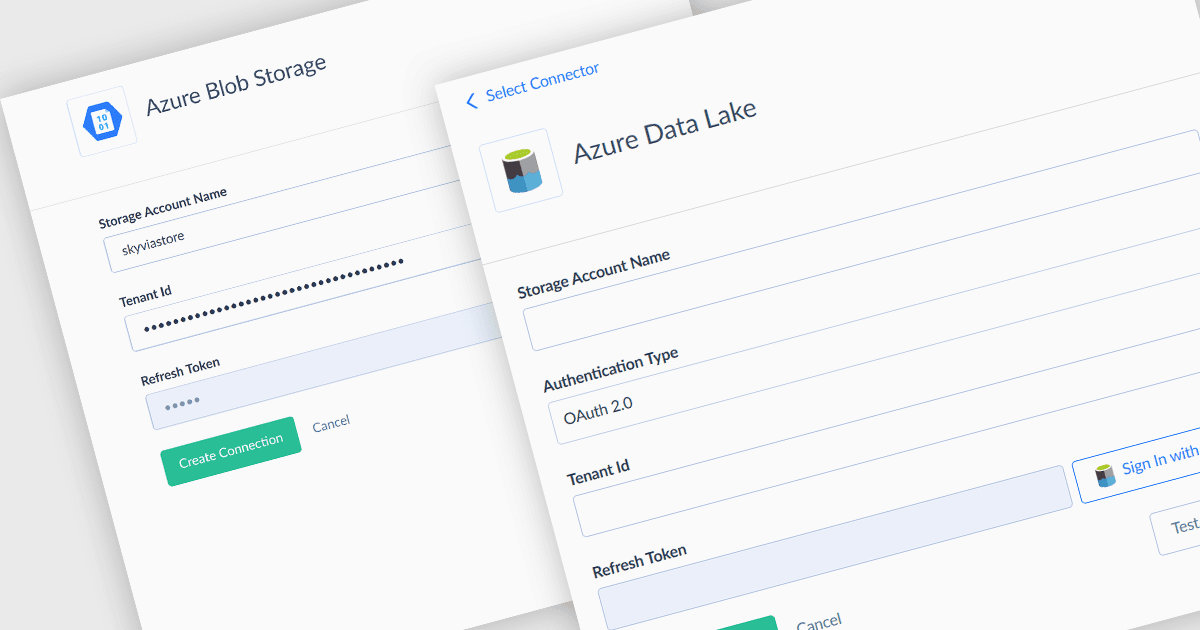
Task: Click the Azure Blob Storage heading text
Action: point(237,85)
